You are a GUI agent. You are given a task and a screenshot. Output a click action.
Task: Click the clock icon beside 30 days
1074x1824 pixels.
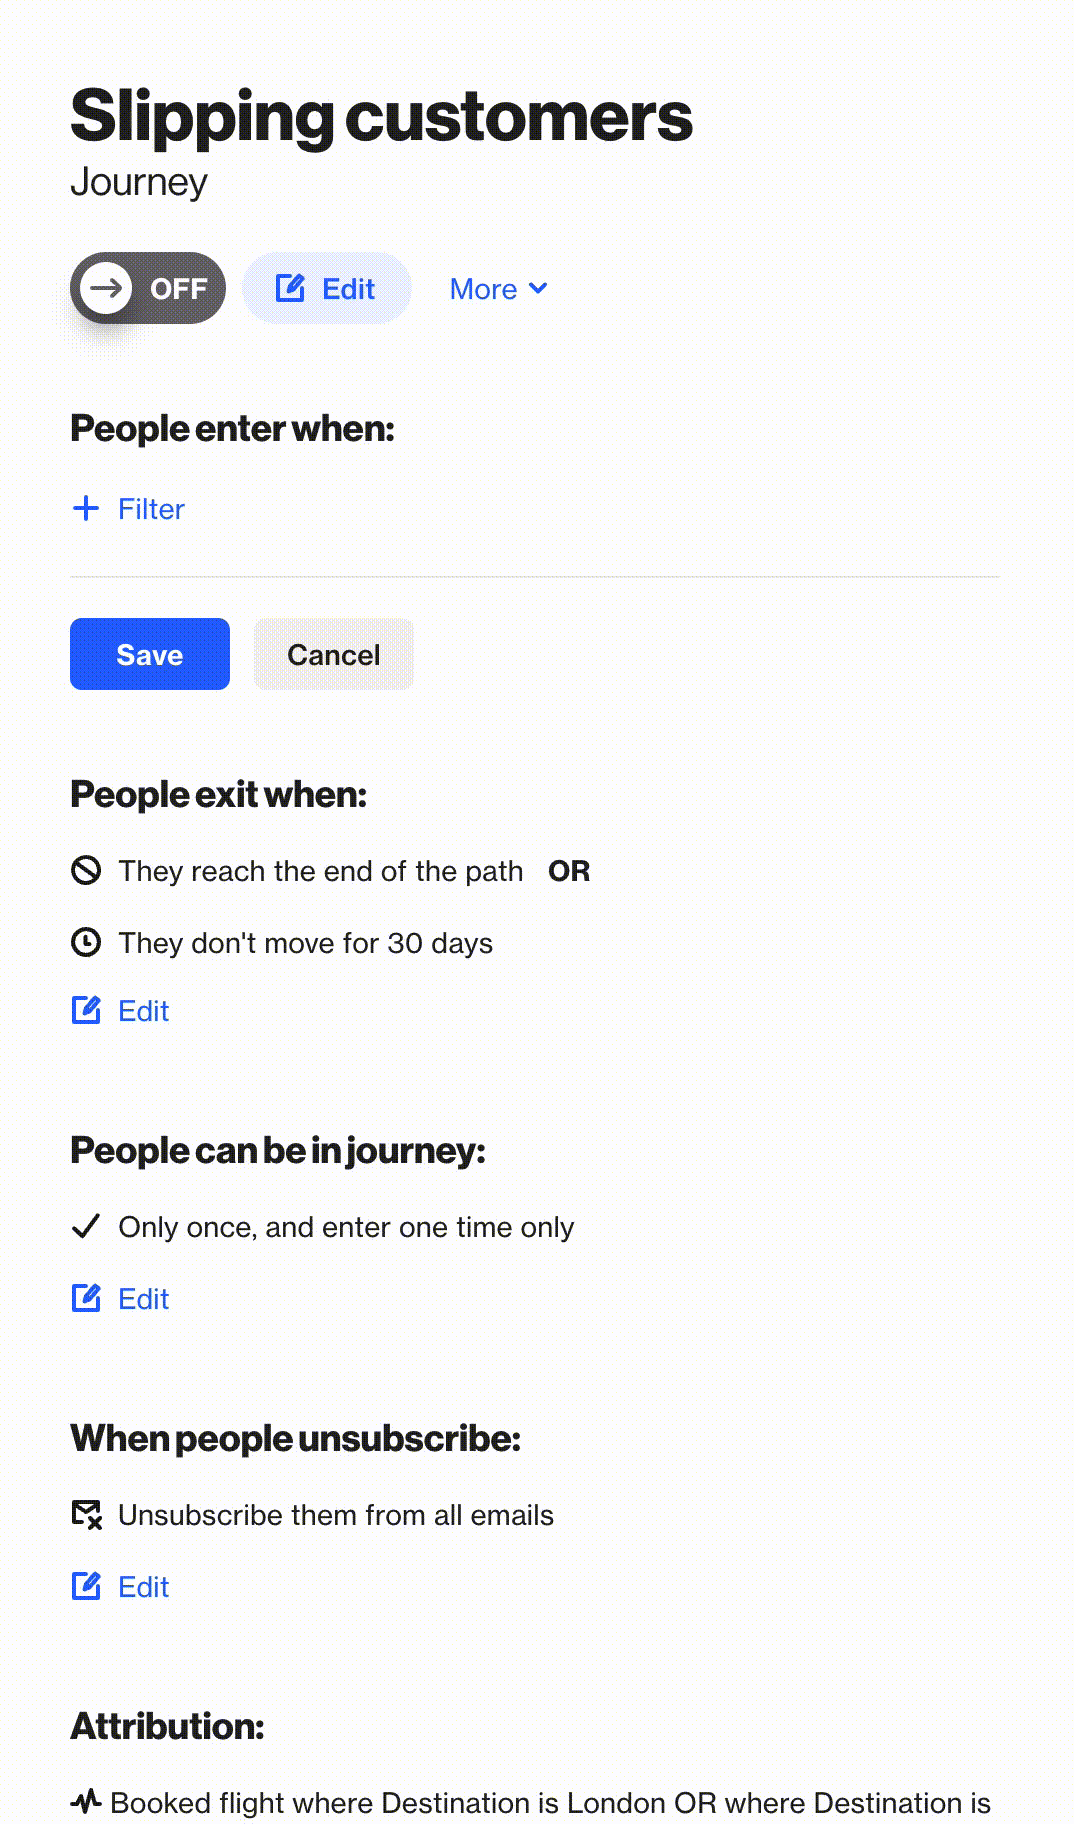coord(86,942)
